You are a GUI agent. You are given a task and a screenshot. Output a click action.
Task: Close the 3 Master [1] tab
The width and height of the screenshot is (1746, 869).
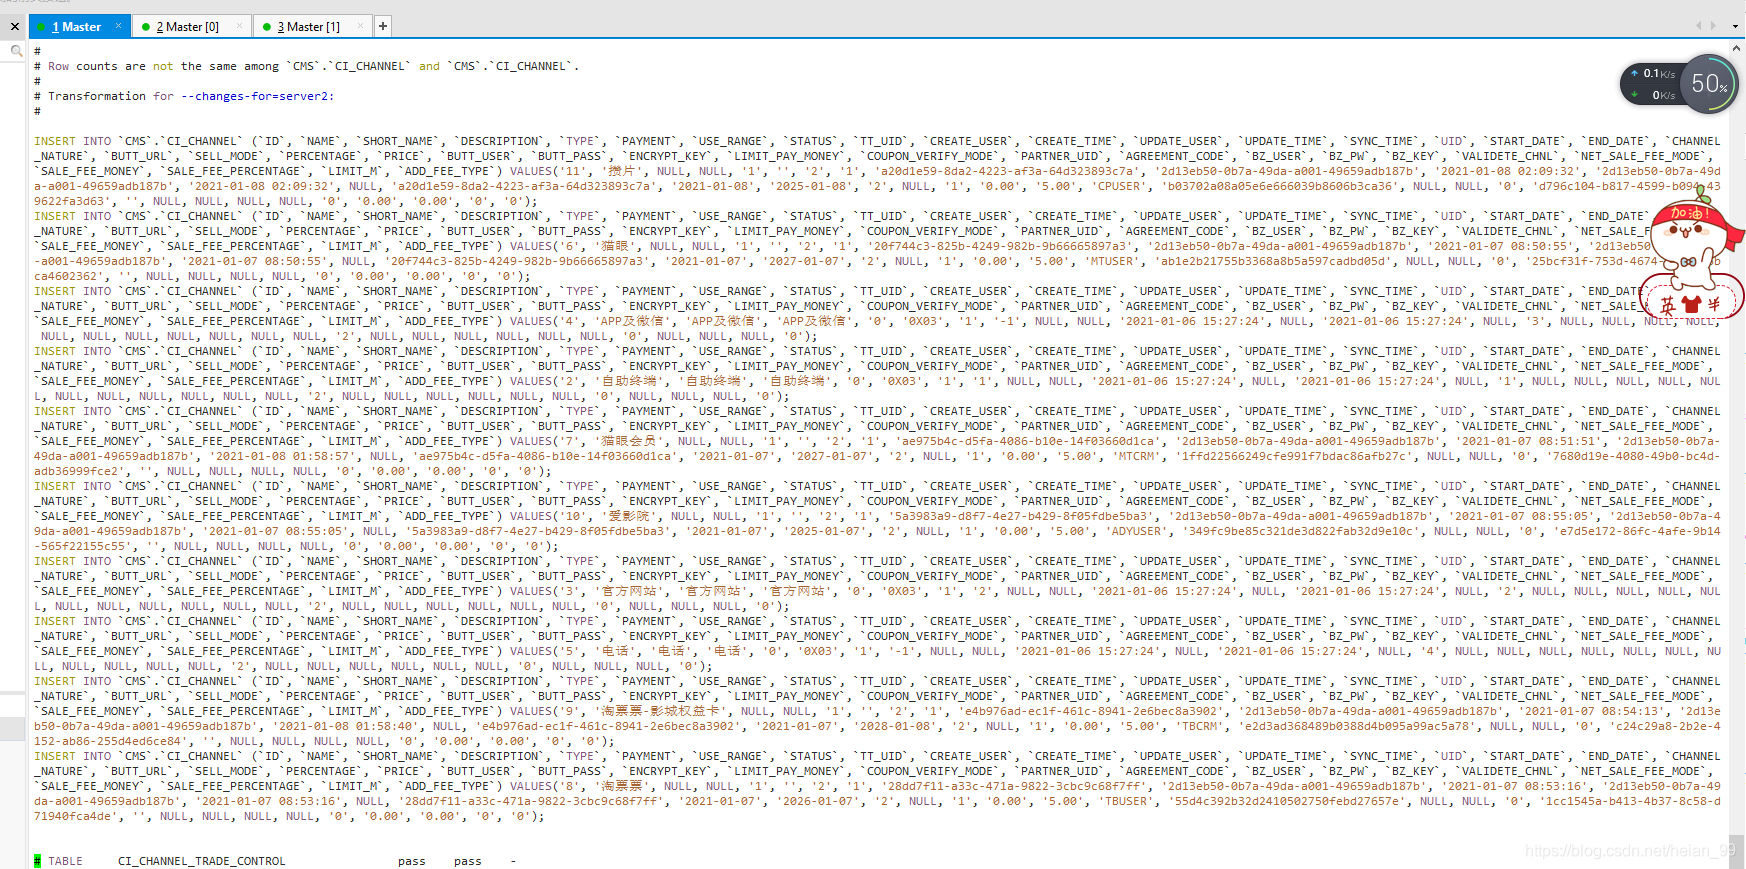click(360, 26)
